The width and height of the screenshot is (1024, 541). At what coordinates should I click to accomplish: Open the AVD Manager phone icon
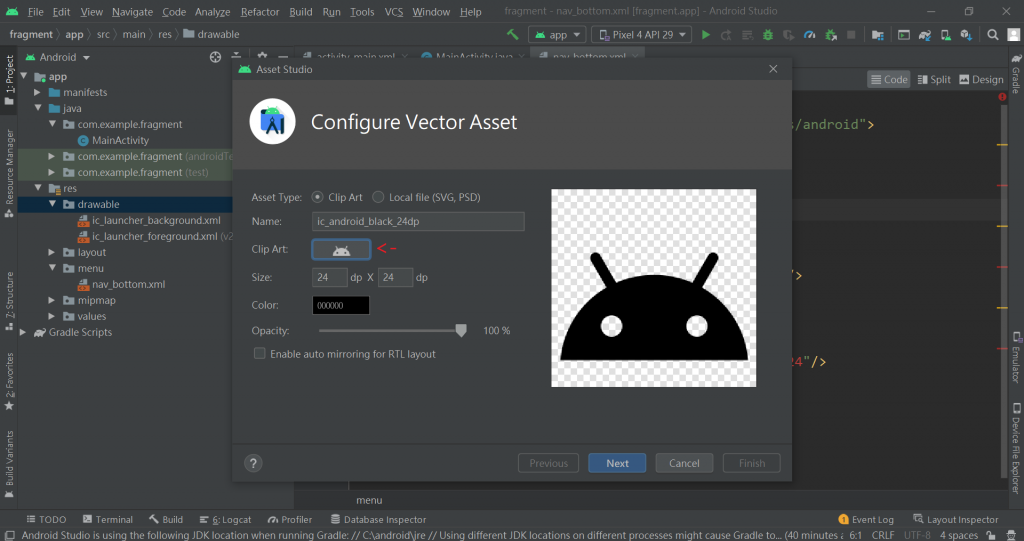coord(946,35)
